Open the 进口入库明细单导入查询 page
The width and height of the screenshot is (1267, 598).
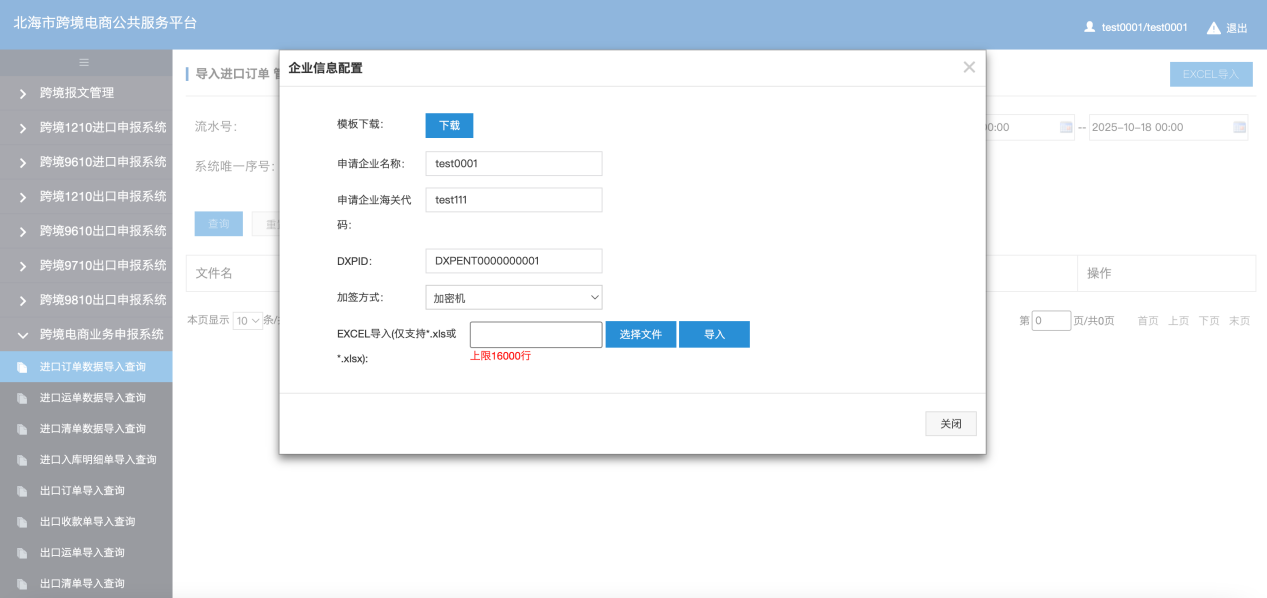pos(98,460)
